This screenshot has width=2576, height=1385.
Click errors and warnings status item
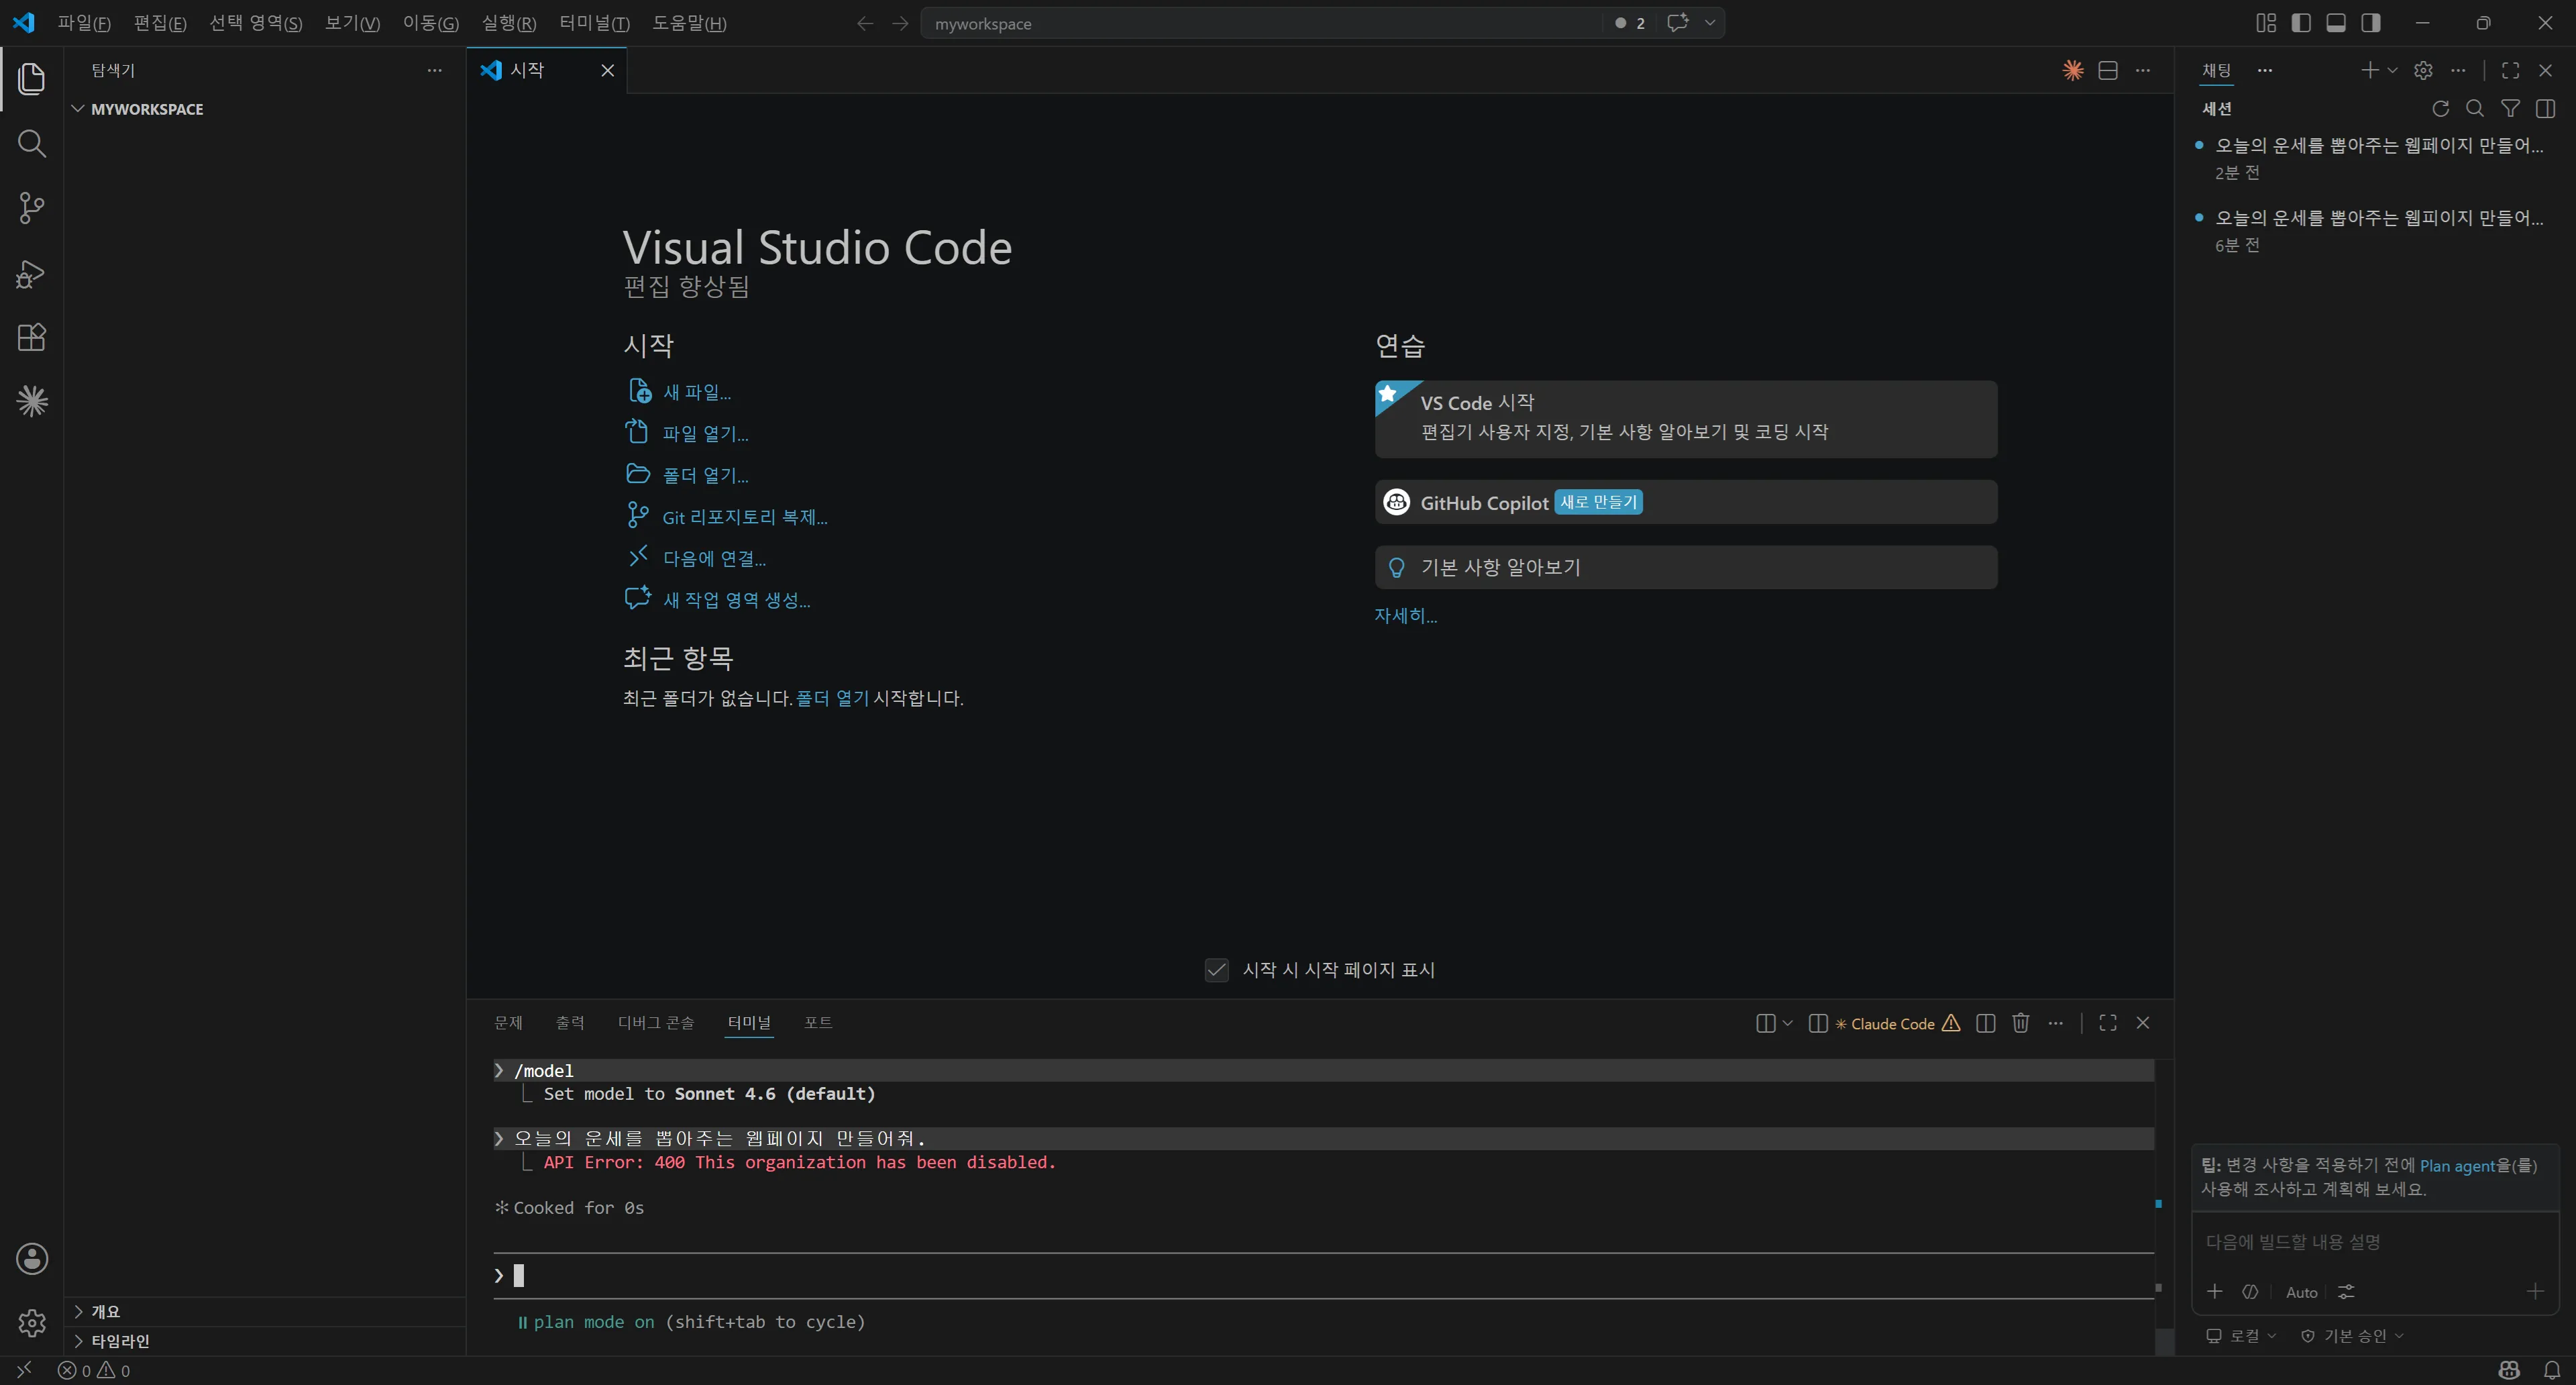pyautogui.click(x=94, y=1370)
